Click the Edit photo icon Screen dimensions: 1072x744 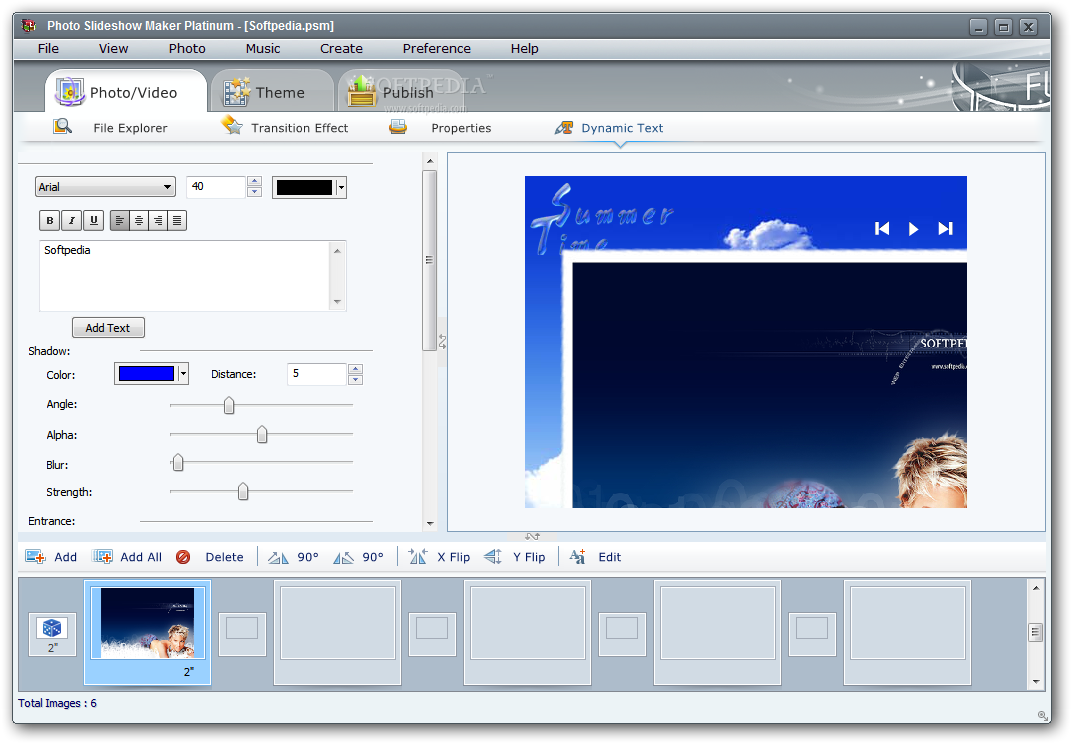click(x=578, y=557)
